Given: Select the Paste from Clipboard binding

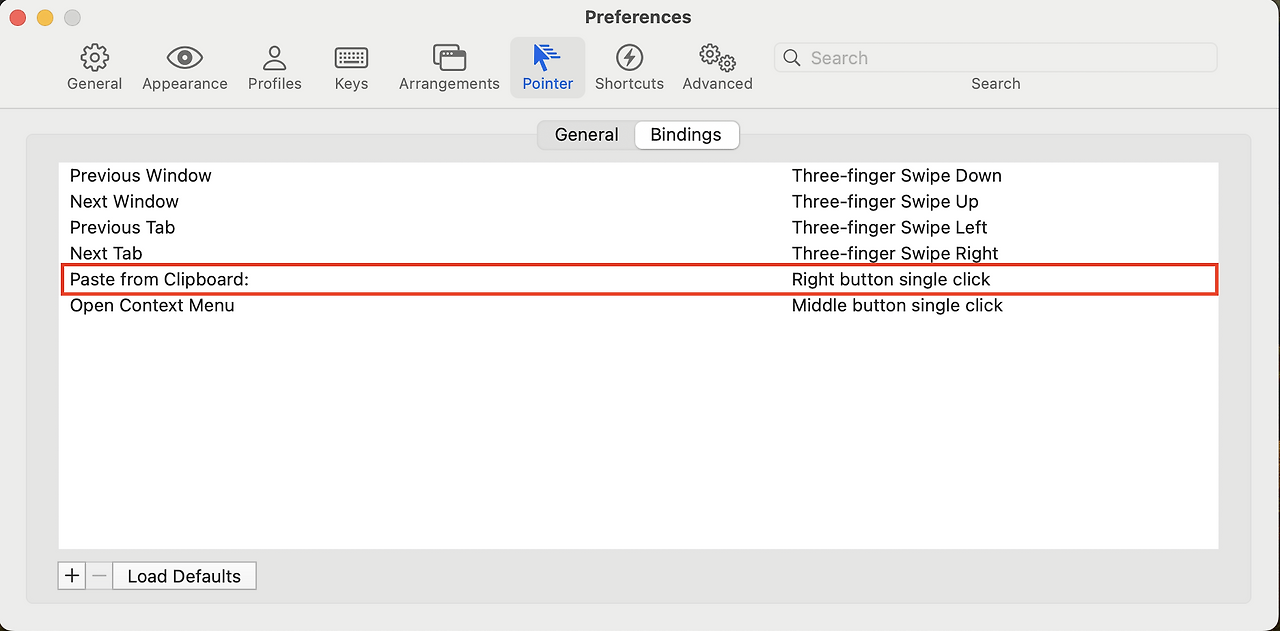Looking at the screenshot, I should [x=400, y=279].
